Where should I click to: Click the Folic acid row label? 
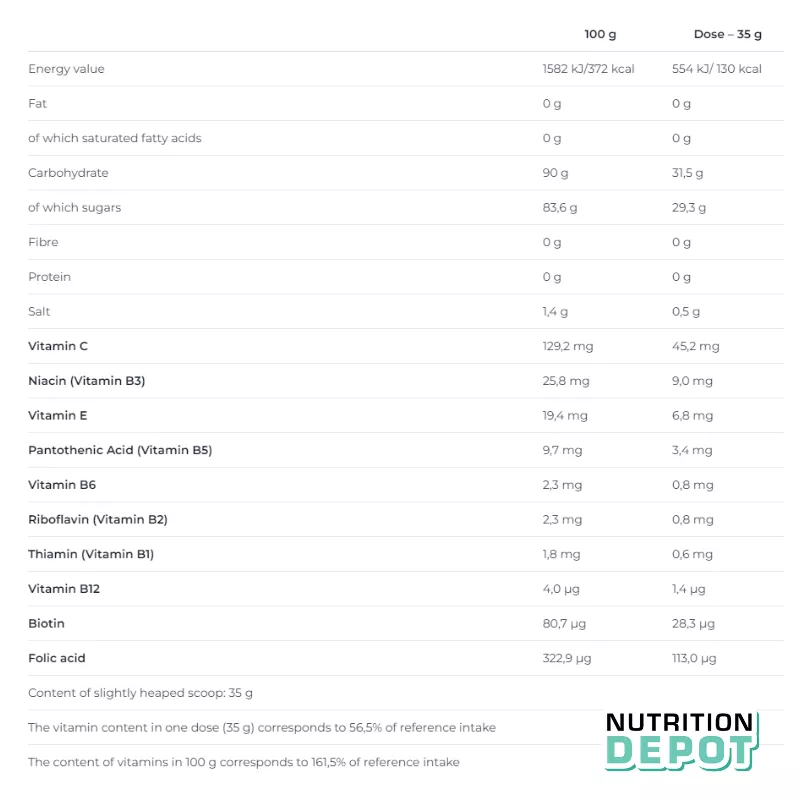[x=57, y=658]
